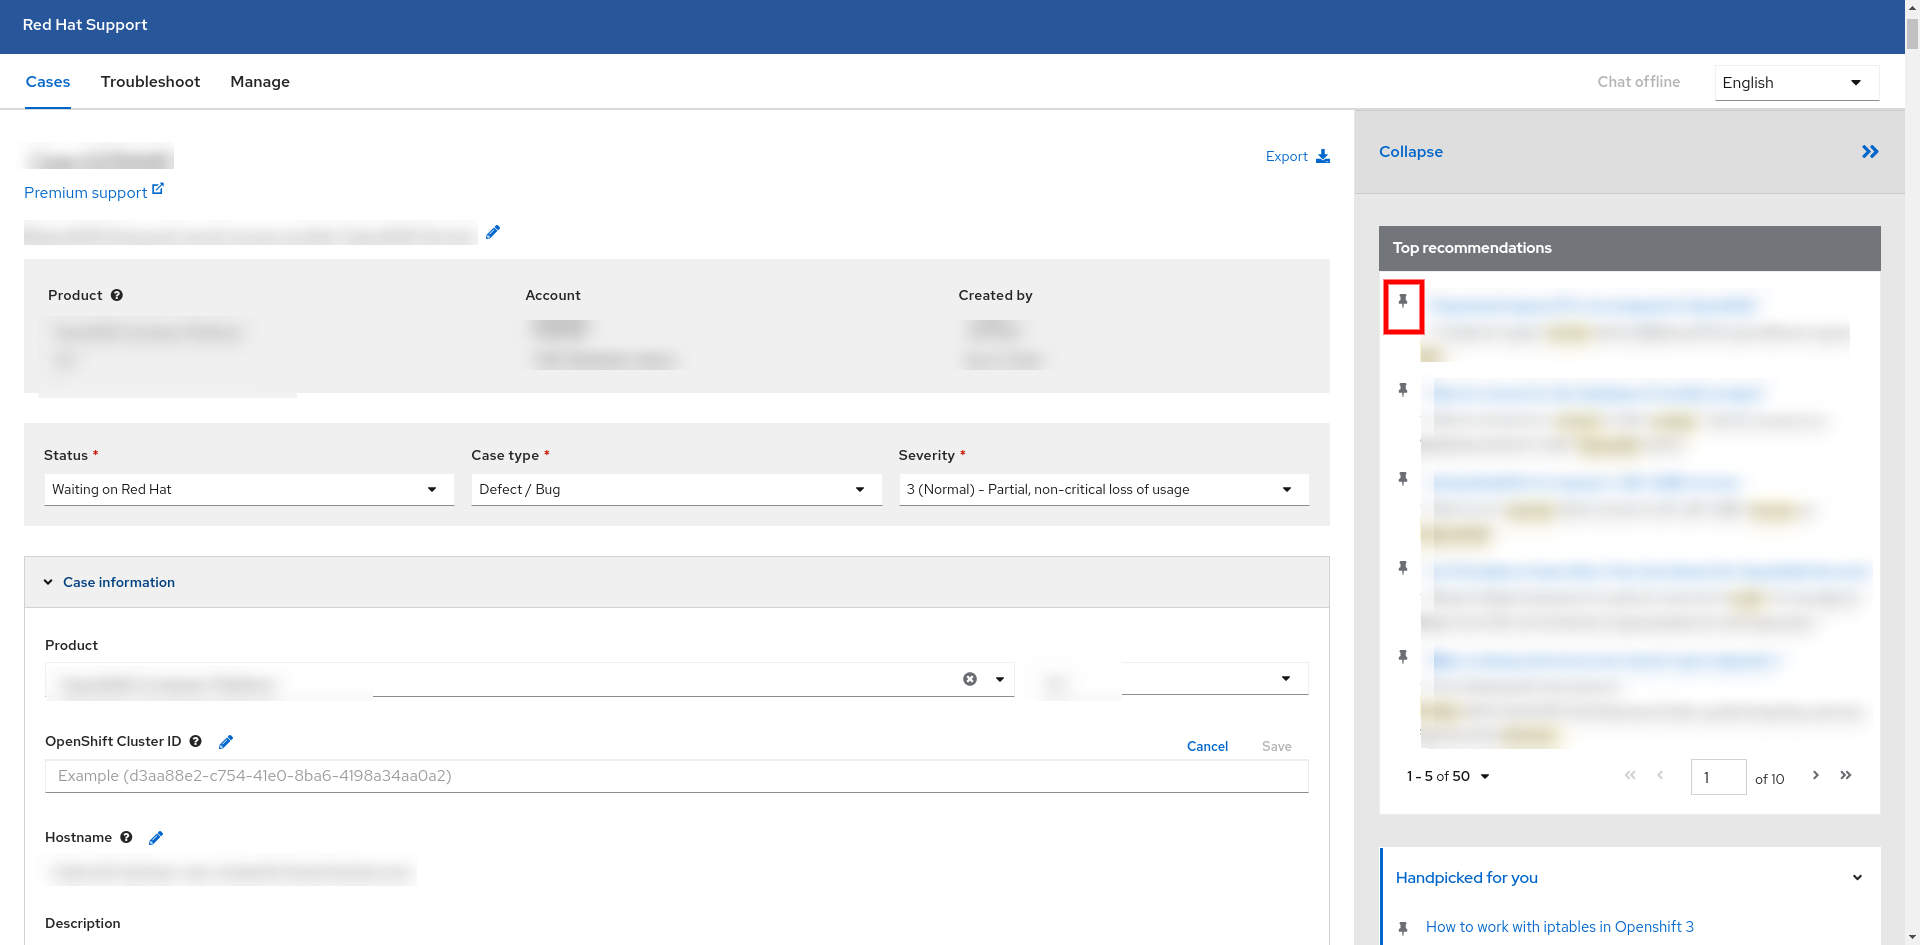Screen dimensions: 1920x945
Task: Open the 1 - 5 of 50 per-page dropdown
Action: [x=1448, y=777]
